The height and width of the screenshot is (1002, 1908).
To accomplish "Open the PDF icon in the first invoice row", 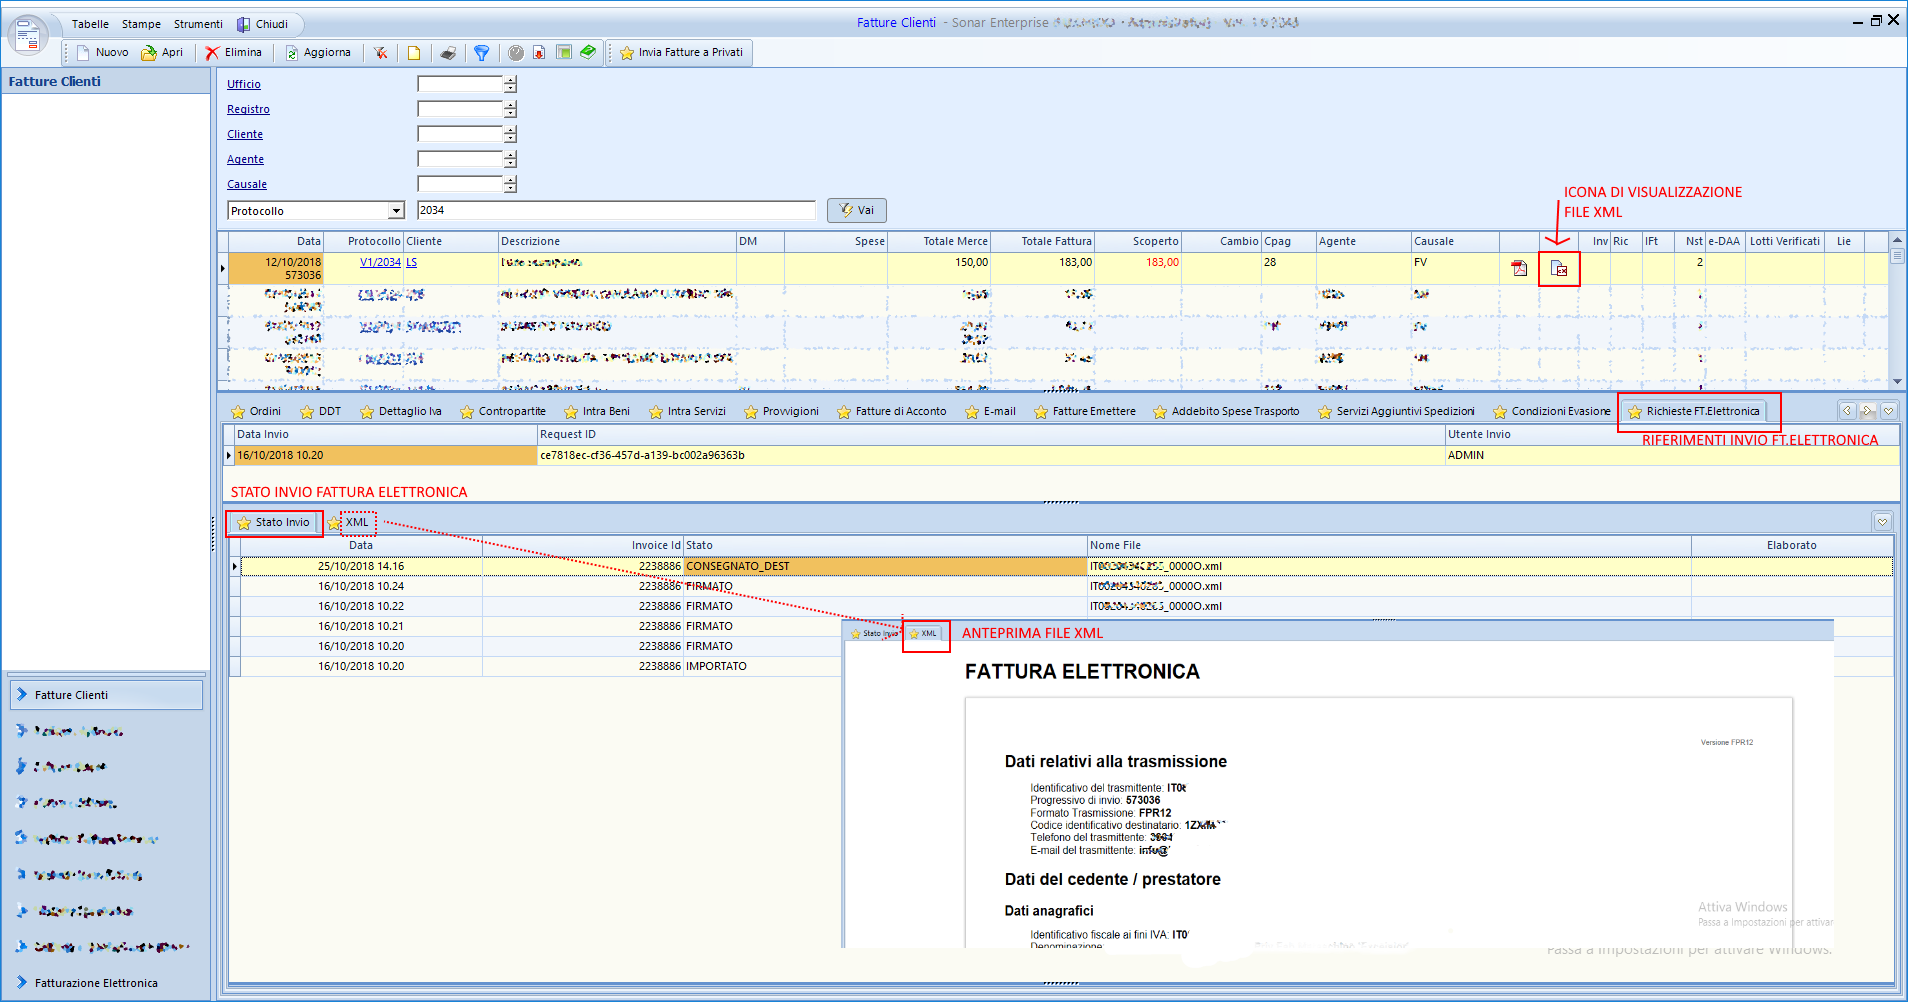I will [x=1519, y=268].
